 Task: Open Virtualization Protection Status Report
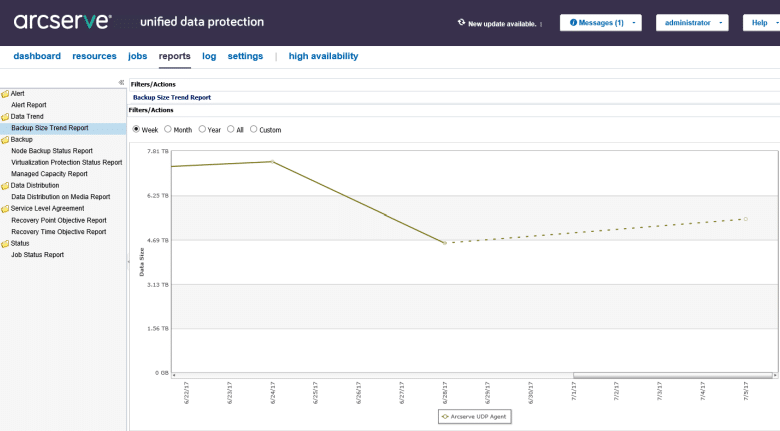pos(67,162)
